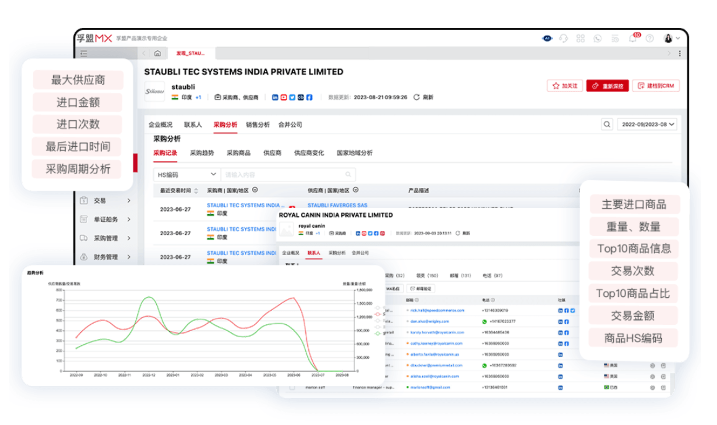This screenshot has width=717, height=425.
Task: Click the 财务管理 sidebar icon
Action: (x=85, y=257)
